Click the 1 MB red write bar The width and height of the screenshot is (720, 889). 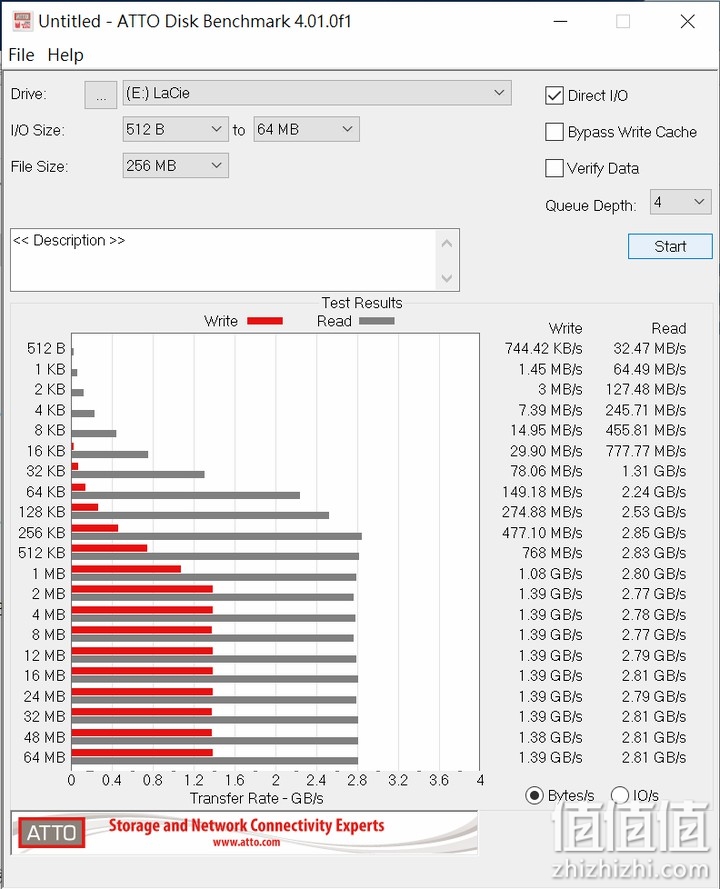click(126, 569)
